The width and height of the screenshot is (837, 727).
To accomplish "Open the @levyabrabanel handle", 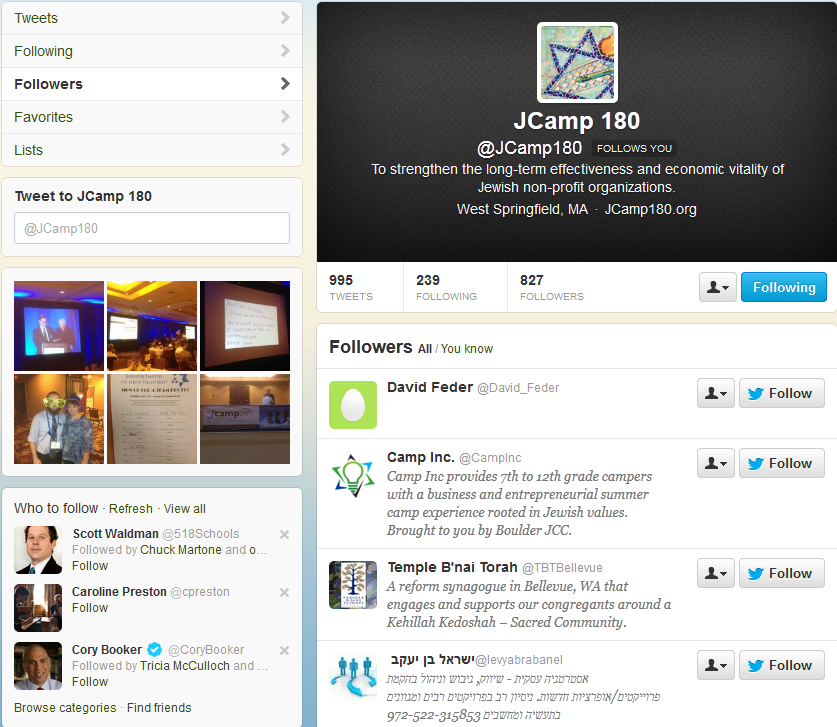I will 519,660.
